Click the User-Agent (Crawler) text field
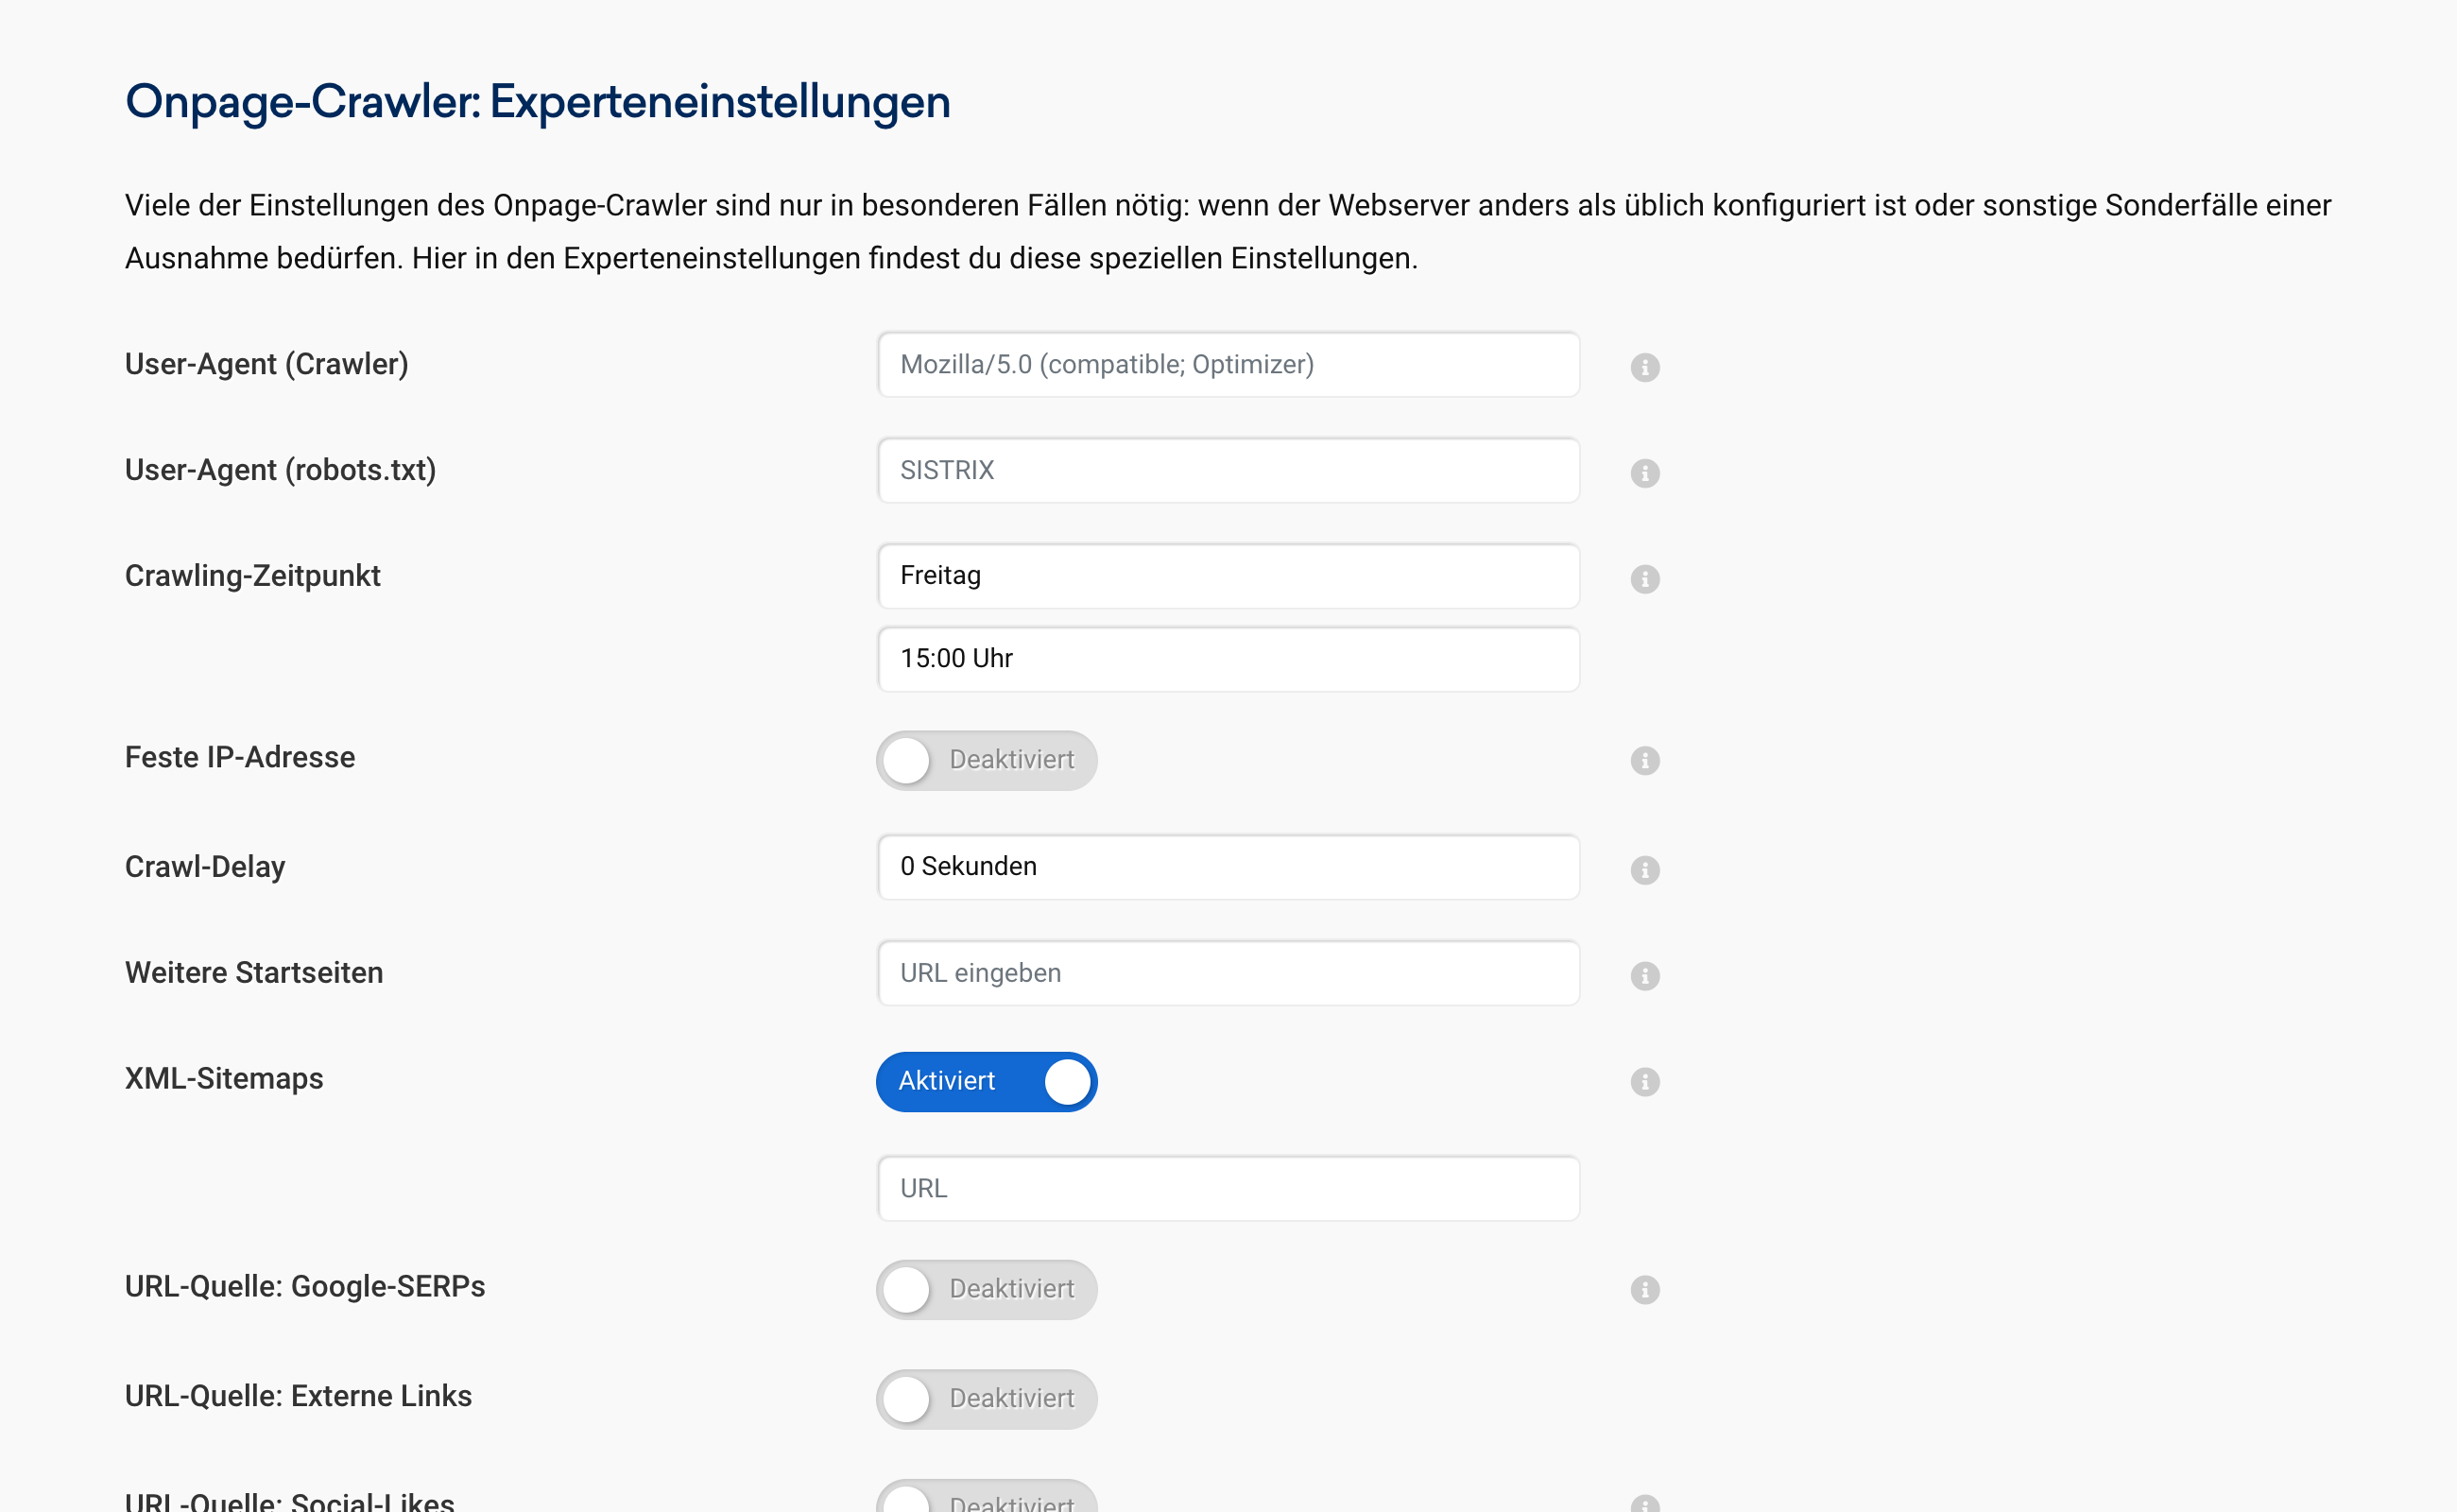The height and width of the screenshot is (1512, 2457). coord(1228,365)
